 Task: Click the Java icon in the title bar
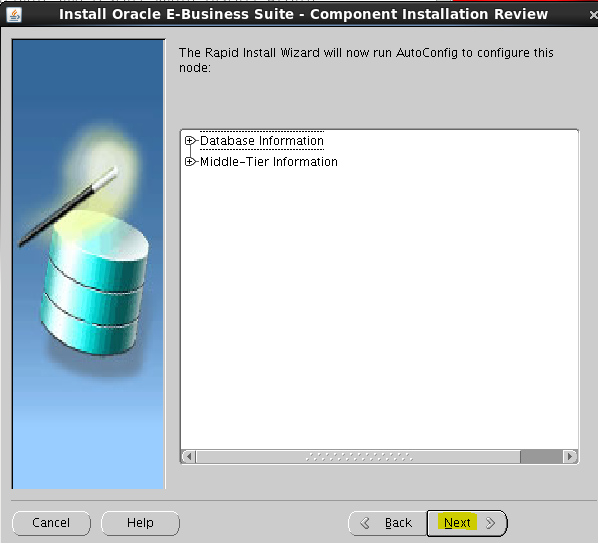14,15
